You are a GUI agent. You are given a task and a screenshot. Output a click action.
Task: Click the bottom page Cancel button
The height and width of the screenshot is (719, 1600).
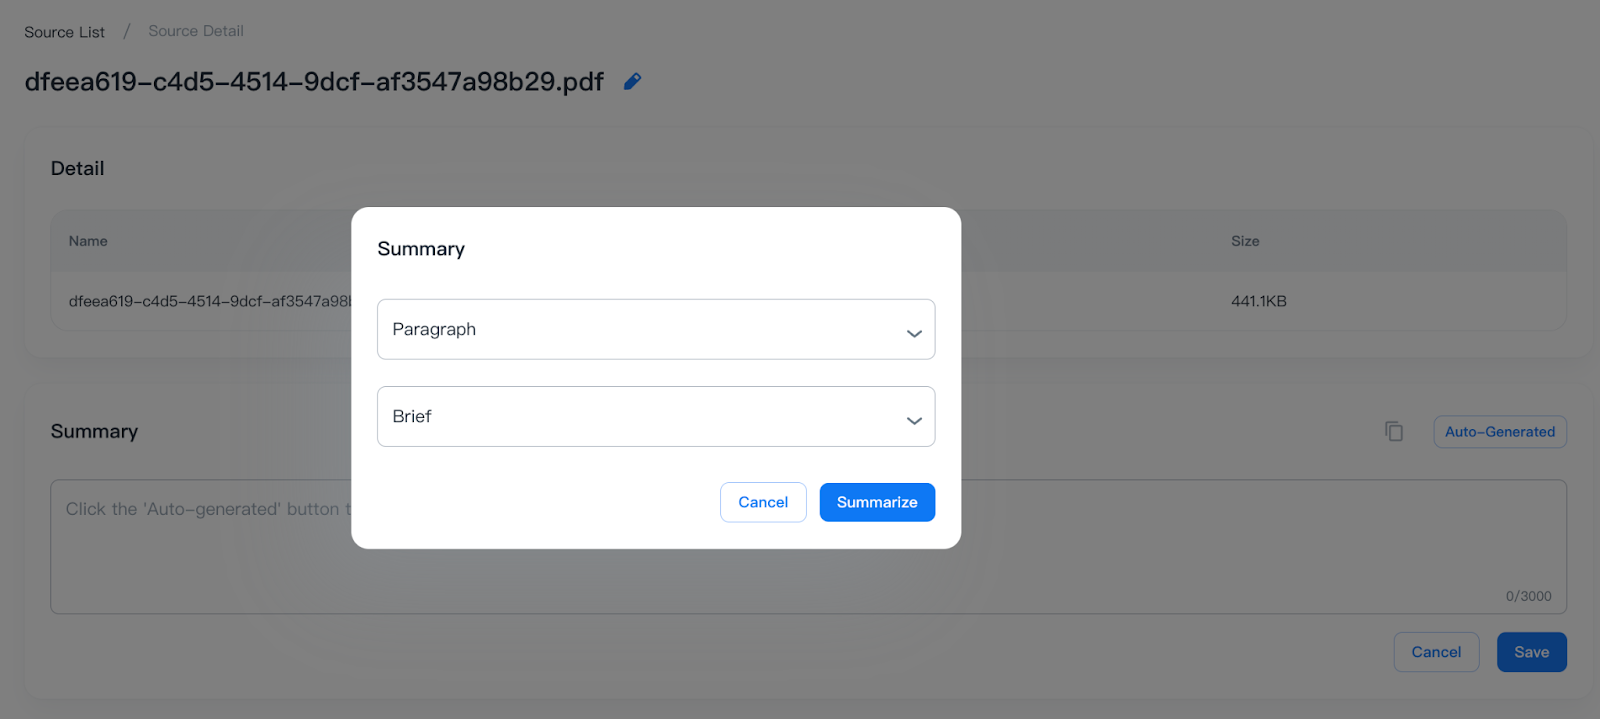pos(1436,652)
